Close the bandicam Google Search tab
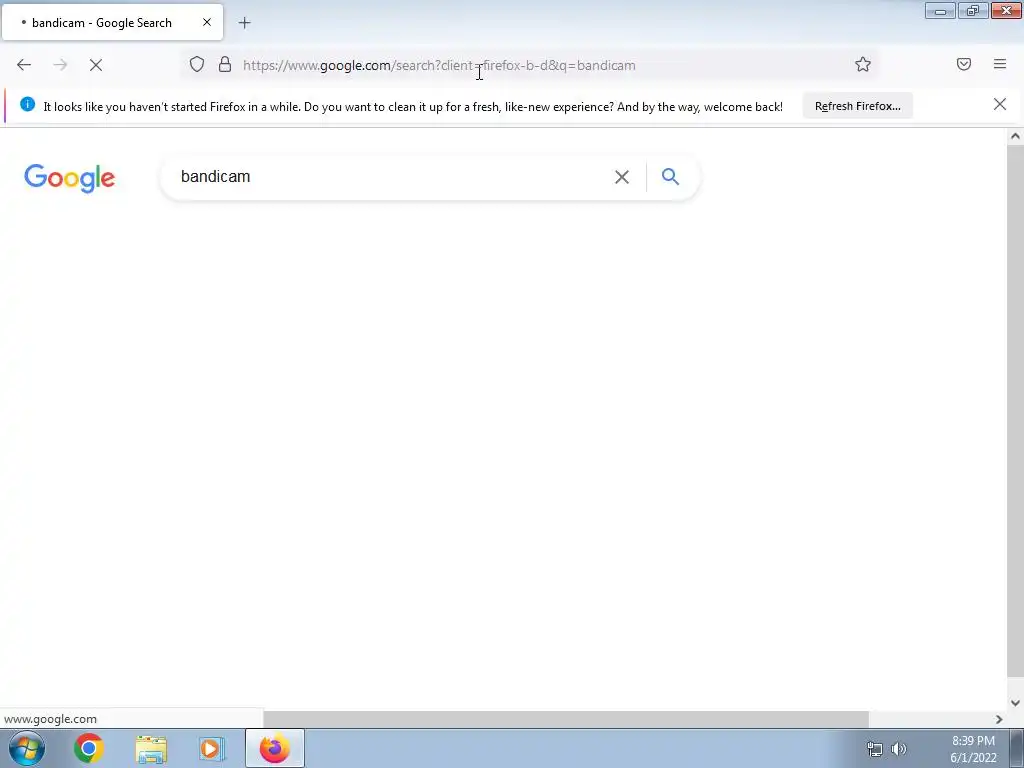This screenshot has height=768, width=1024. click(207, 22)
